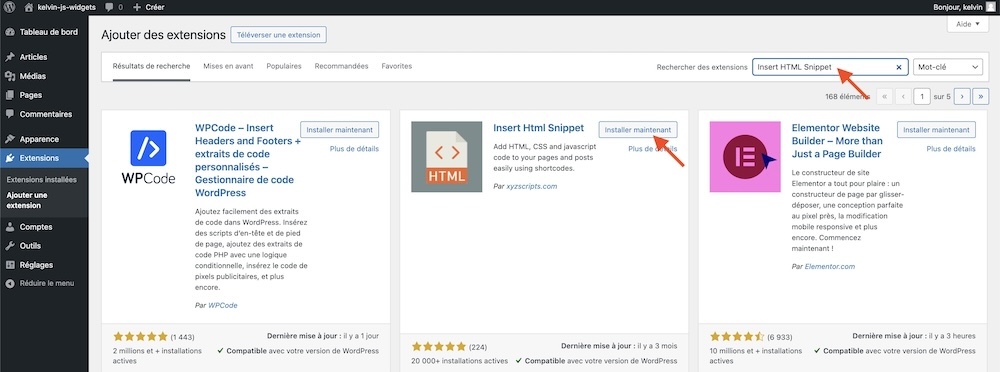Open Ajouter une extension submenu item
The image size is (1000, 372).
click(x=28, y=200)
